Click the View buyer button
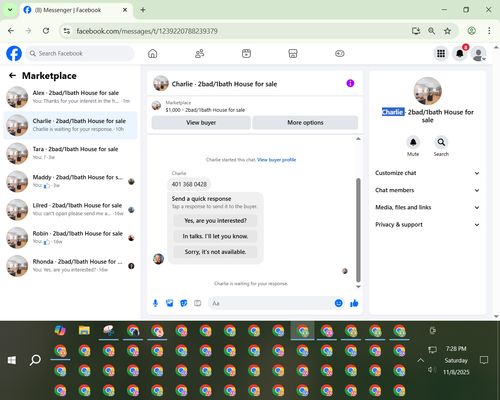The image size is (500, 400). pos(201,123)
